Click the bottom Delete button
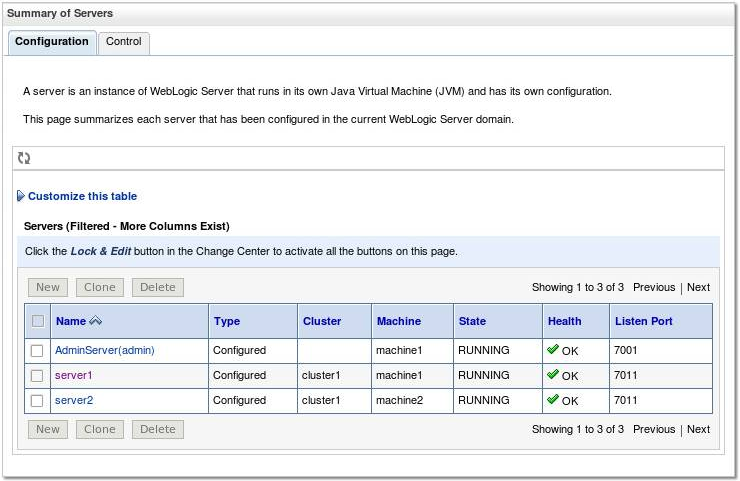Screen dimensions: 740x481 [158, 429]
